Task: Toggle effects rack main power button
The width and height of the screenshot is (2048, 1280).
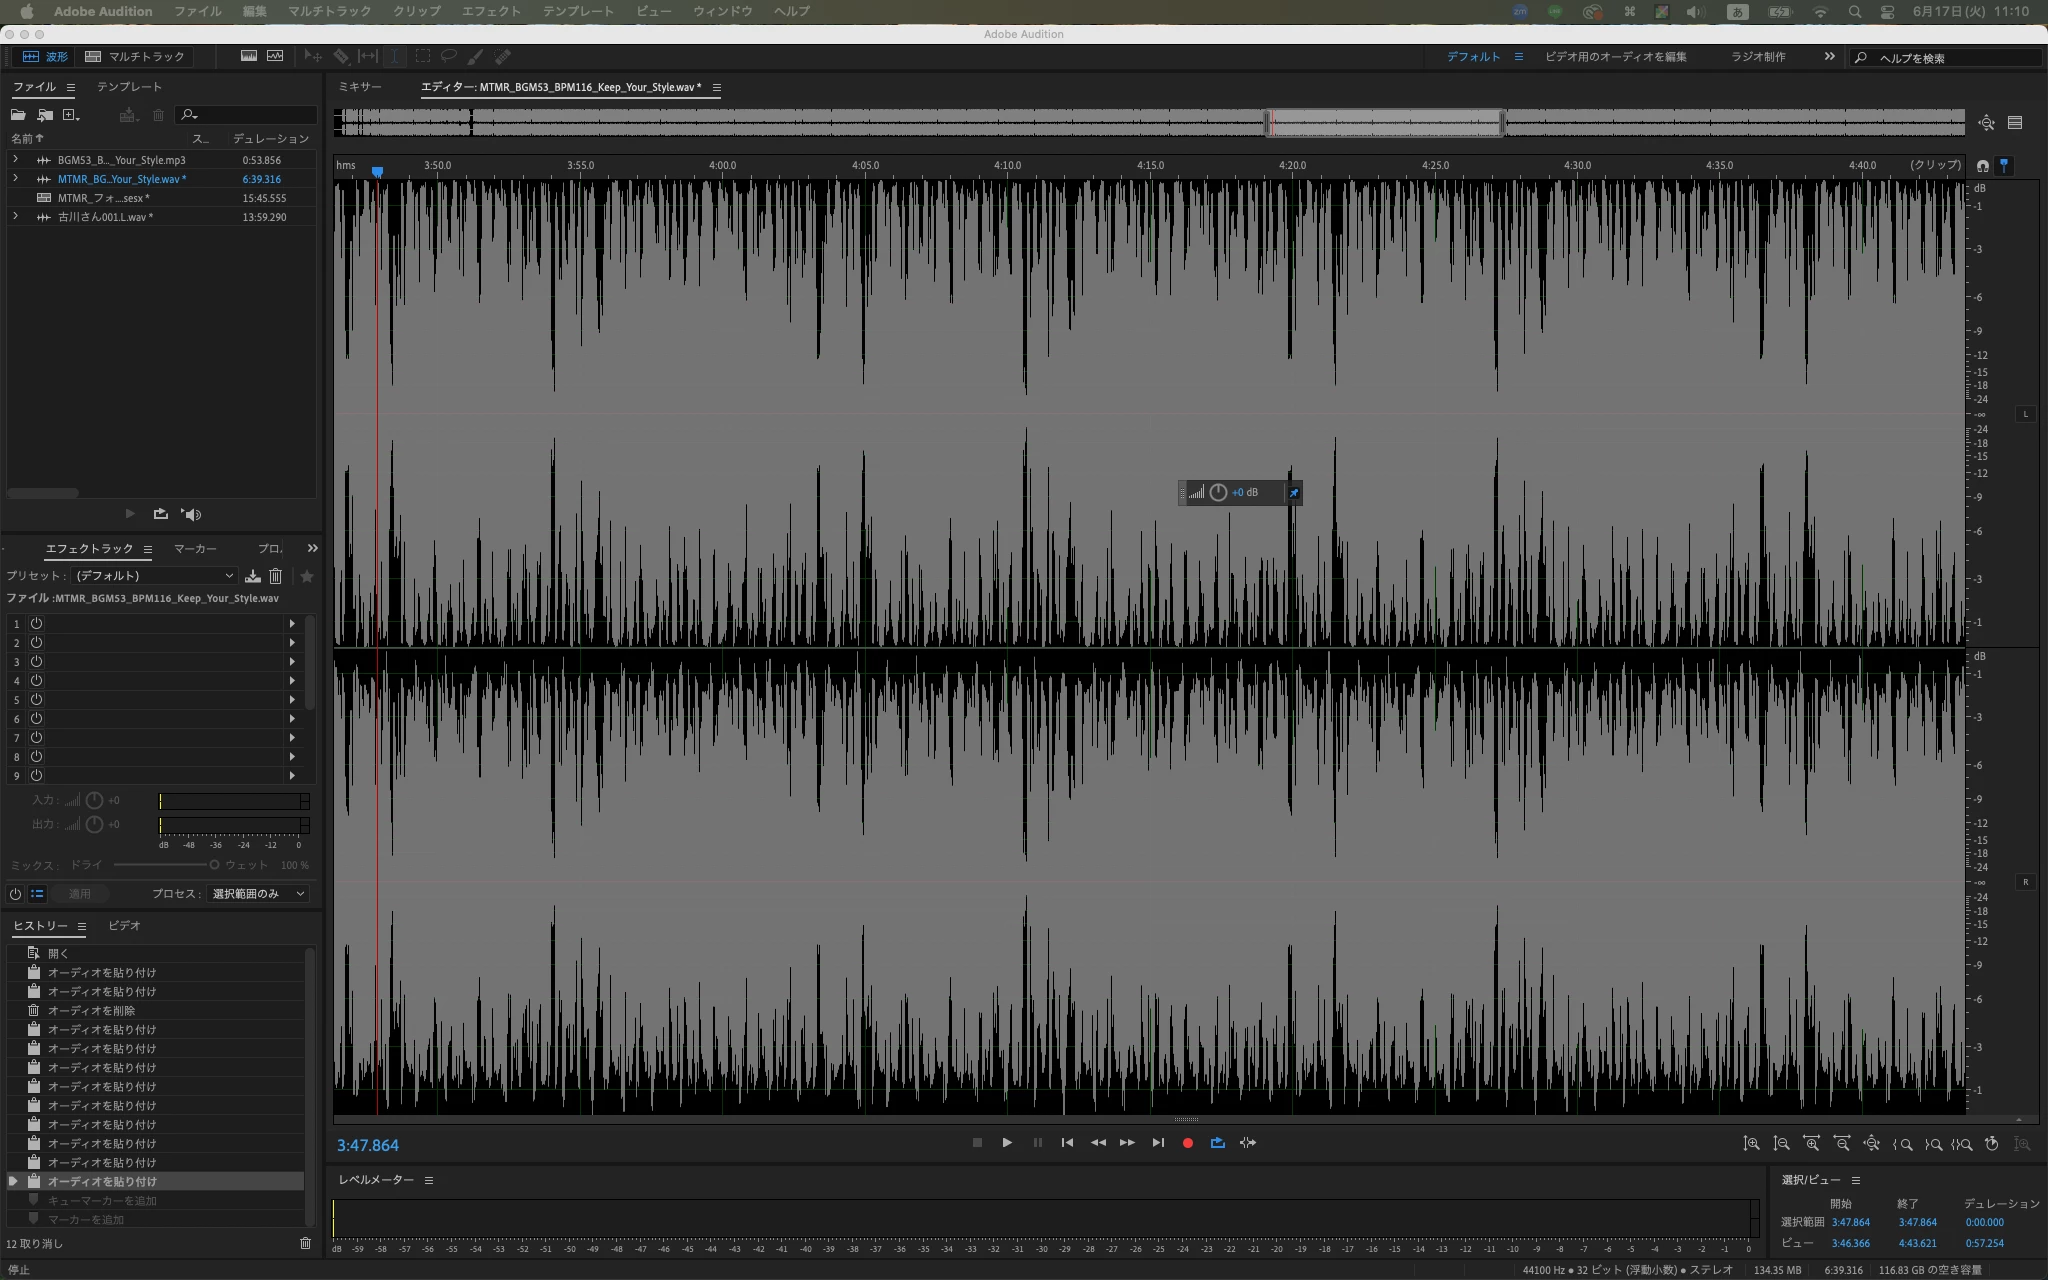Action: (x=15, y=894)
